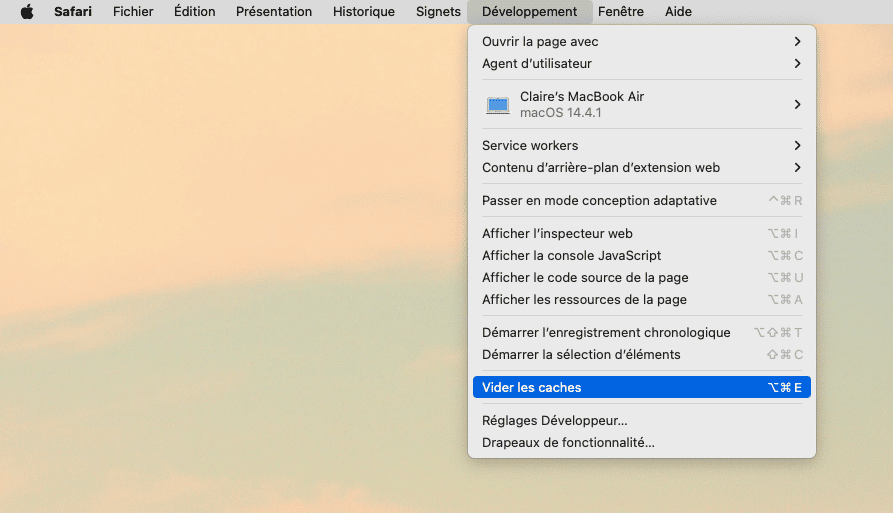Open the Présentation menu
893x513 pixels.
pos(274,11)
